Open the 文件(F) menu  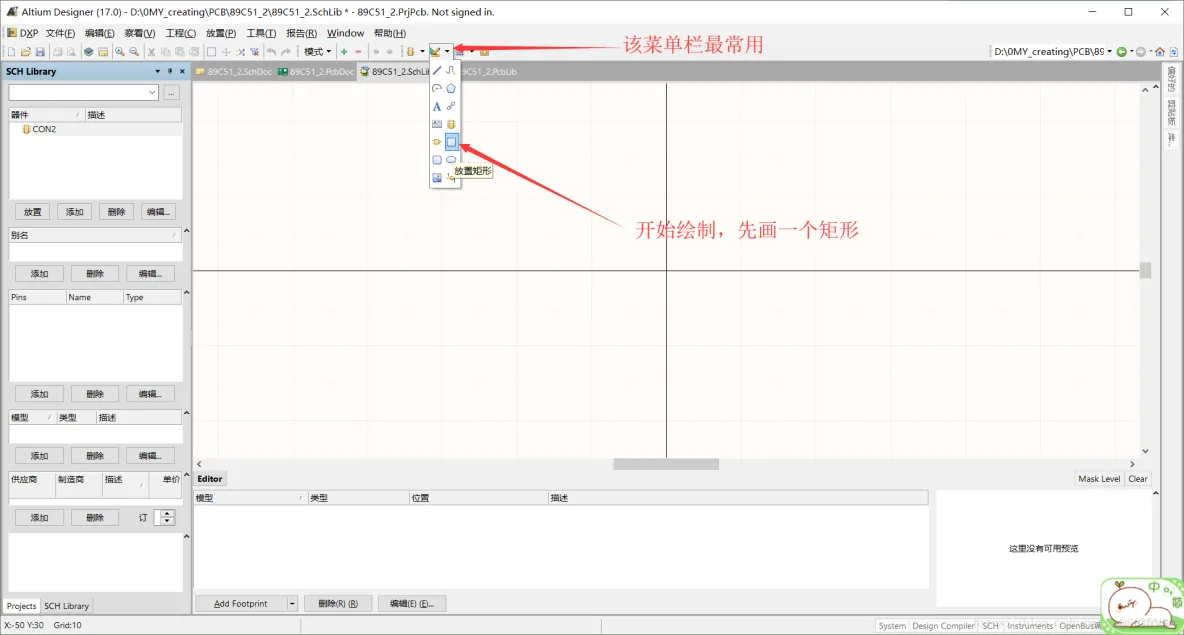point(60,33)
